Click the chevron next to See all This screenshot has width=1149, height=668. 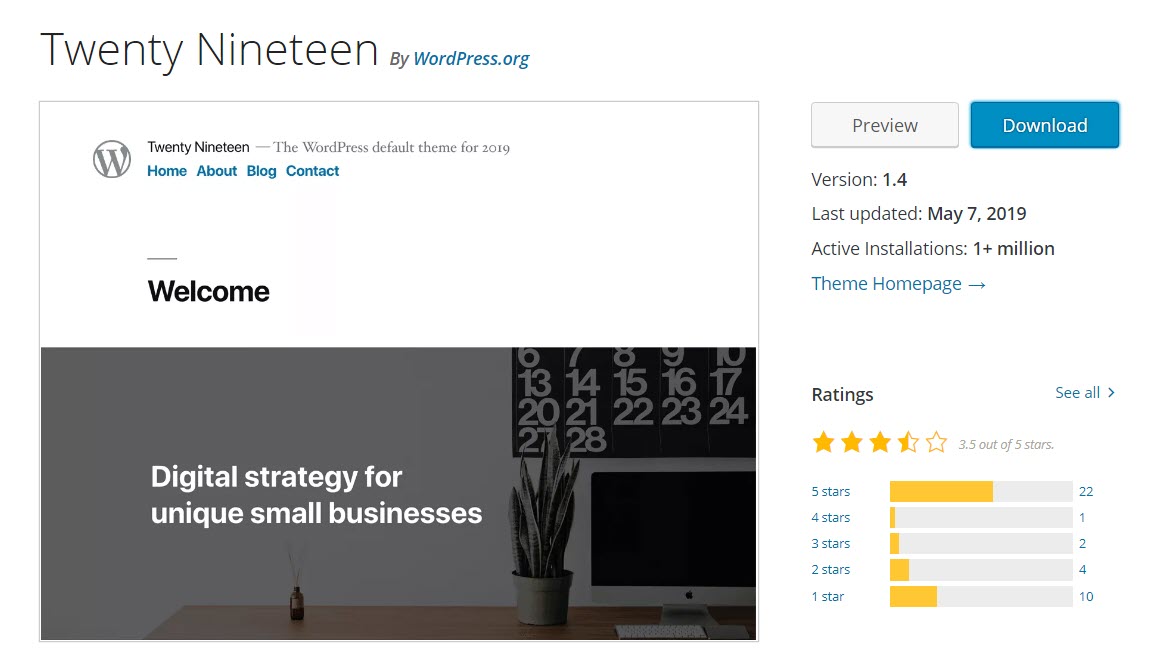click(1112, 393)
